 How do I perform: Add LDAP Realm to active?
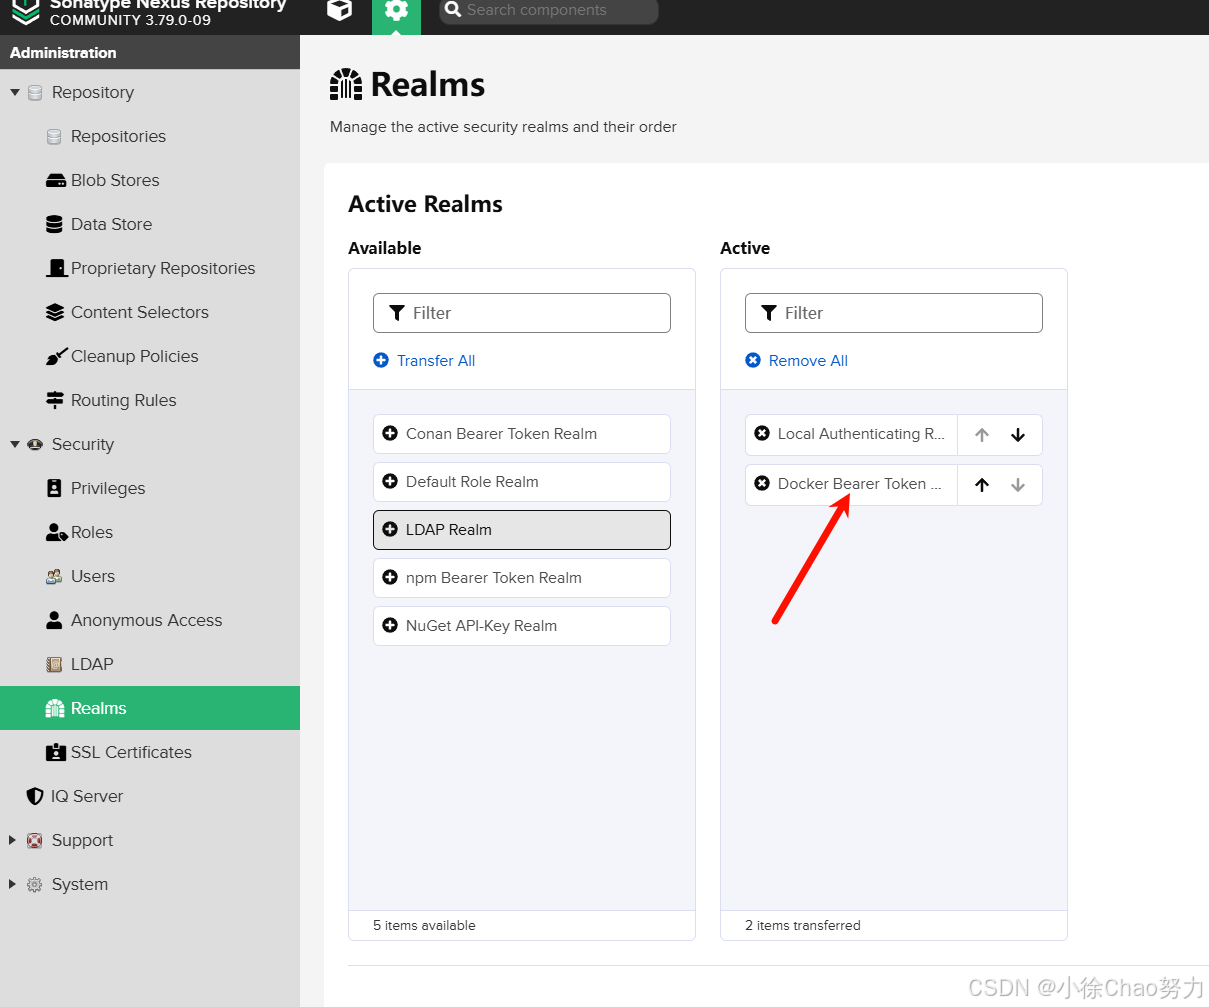pos(522,530)
